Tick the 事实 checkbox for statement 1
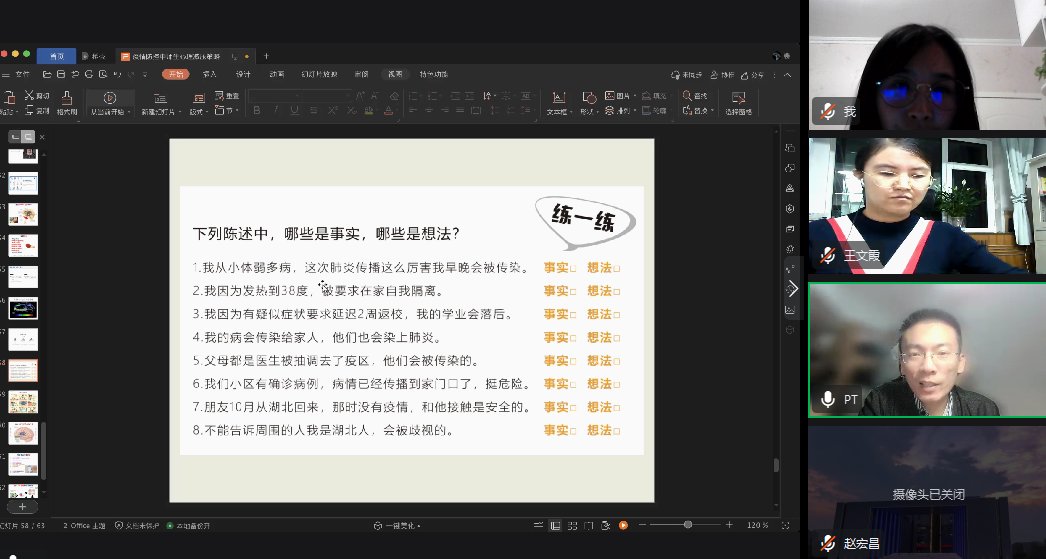This screenshot has height=559, width=1046. [x=574, y=268]
